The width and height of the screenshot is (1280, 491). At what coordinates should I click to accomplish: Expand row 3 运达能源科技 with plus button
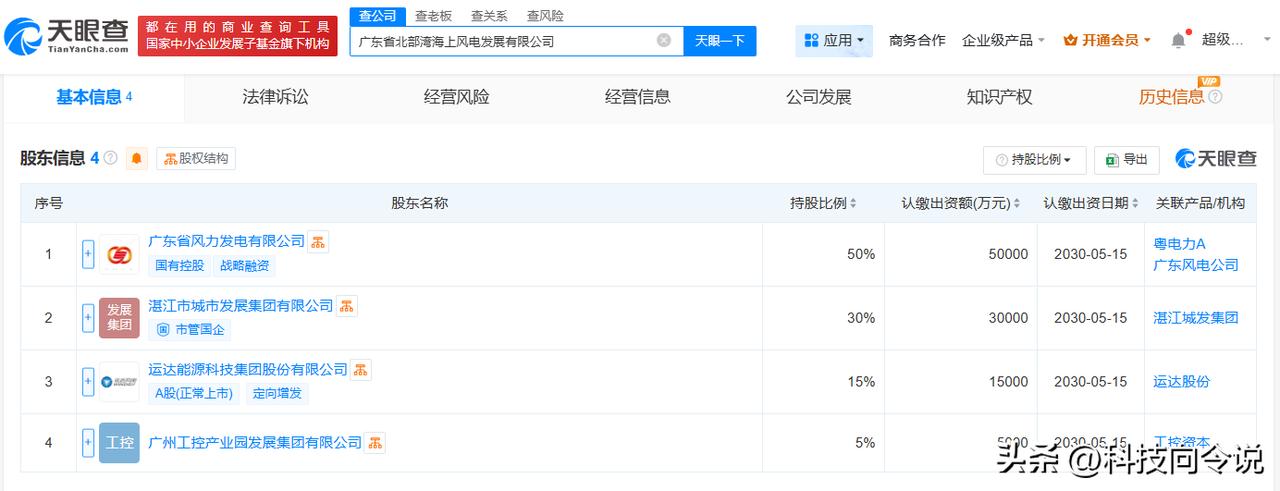click(88, 382)
